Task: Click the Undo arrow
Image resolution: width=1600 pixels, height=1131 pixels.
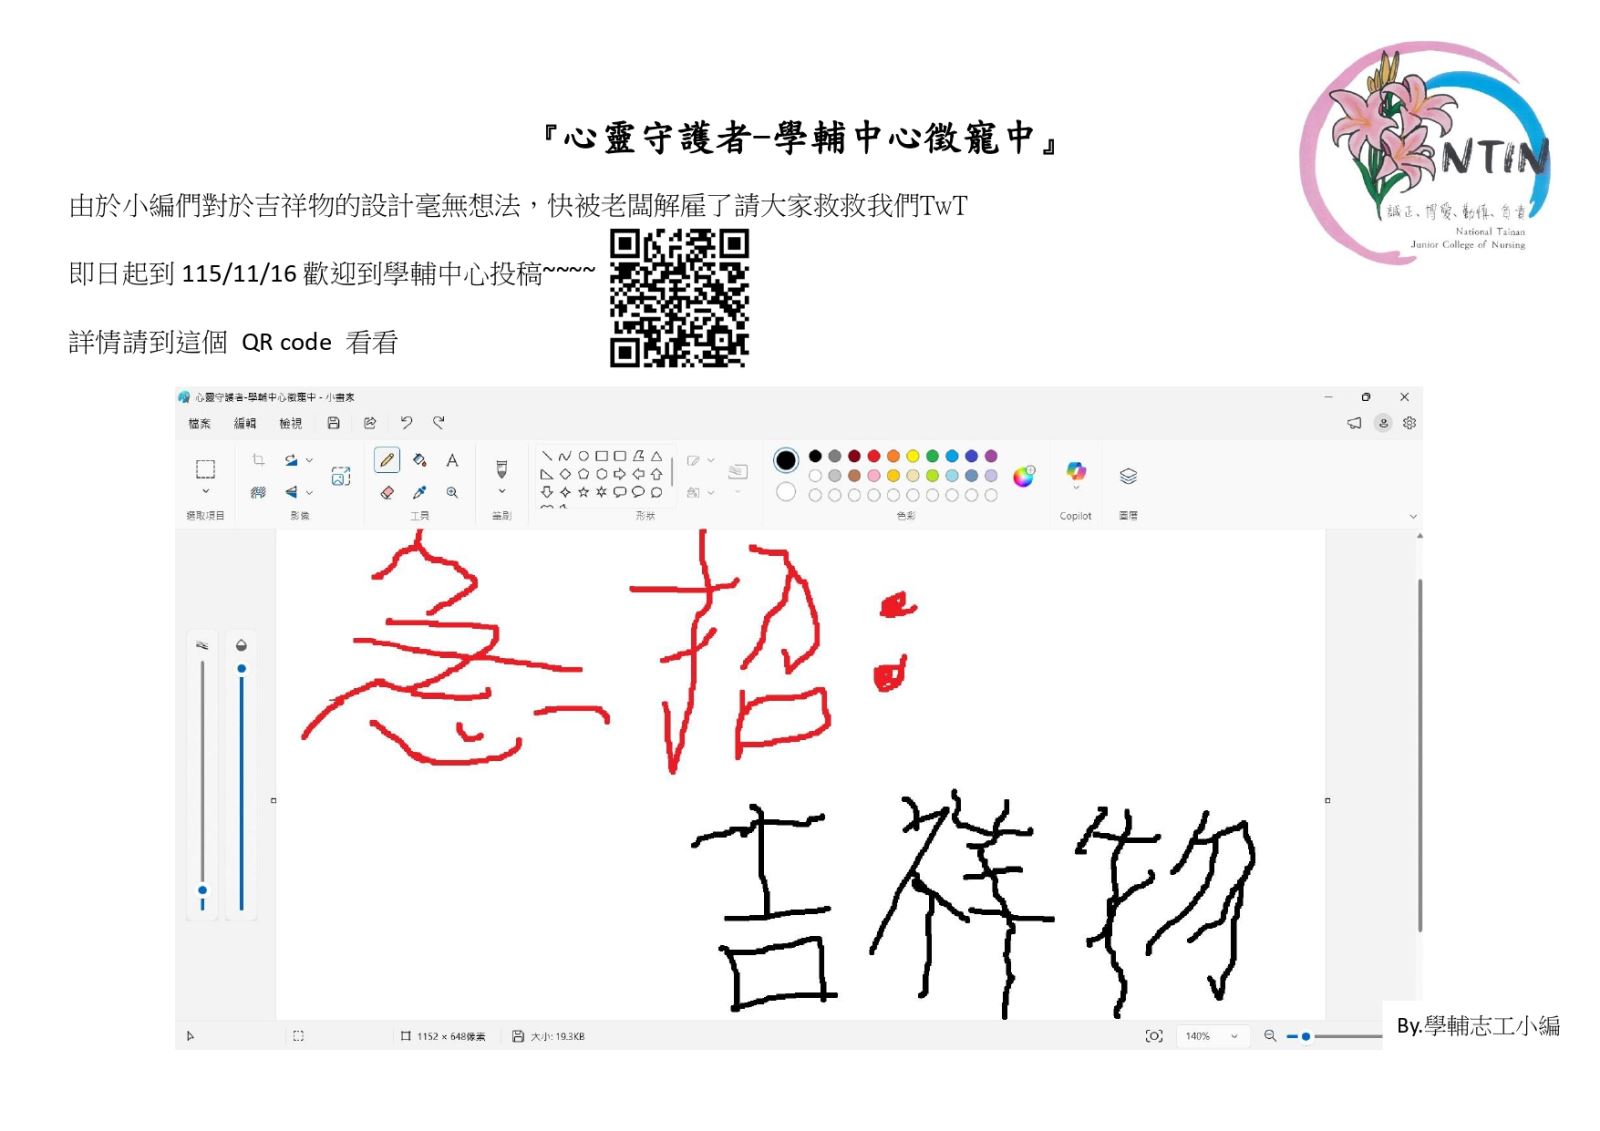Action: [x=406, y=423]
